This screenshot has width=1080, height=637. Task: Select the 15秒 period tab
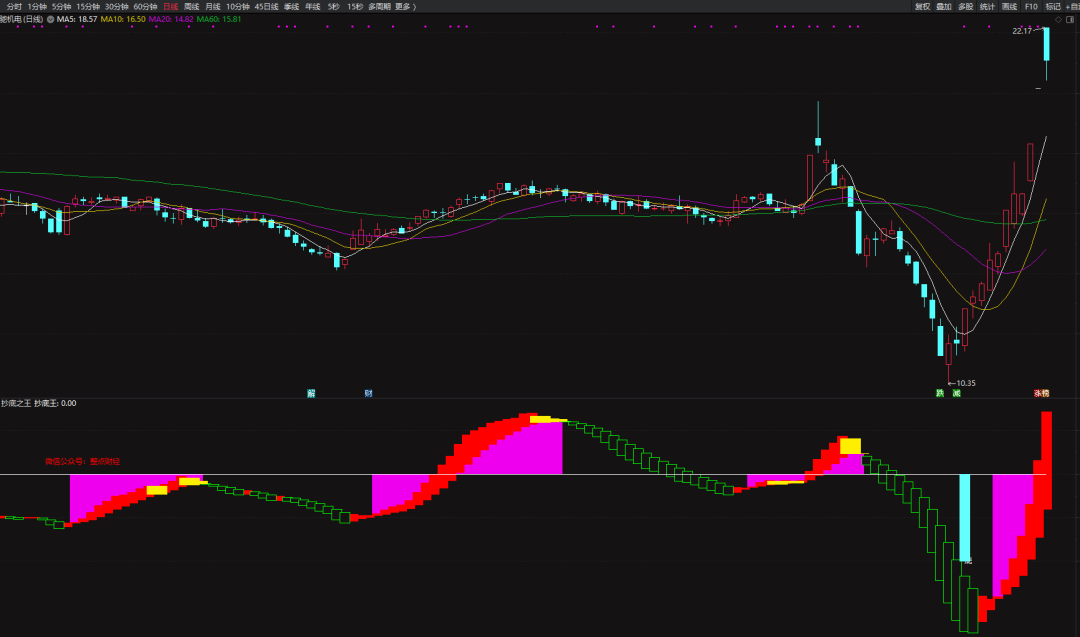tap(355, 6)
